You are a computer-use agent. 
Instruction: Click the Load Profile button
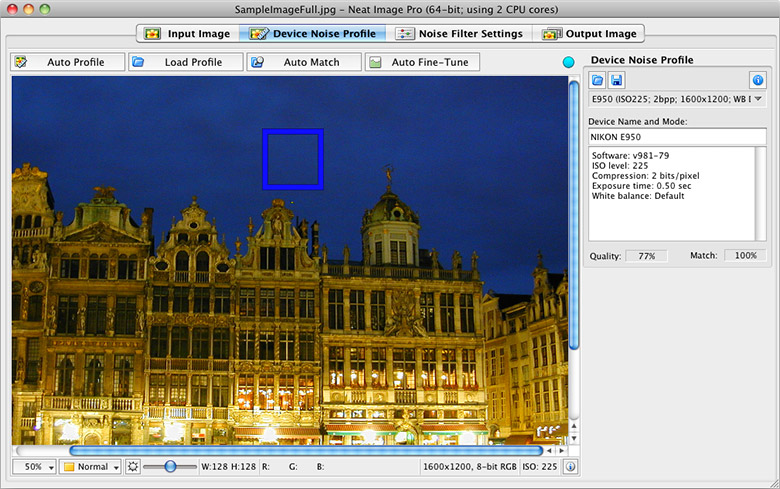point(186,62)
